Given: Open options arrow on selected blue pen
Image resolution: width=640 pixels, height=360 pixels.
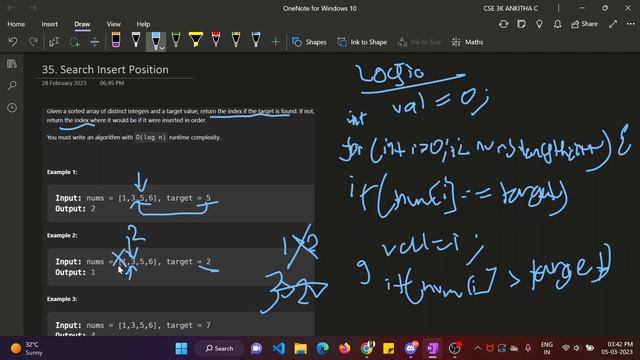Looking at the screenshot, I should 162,48.
